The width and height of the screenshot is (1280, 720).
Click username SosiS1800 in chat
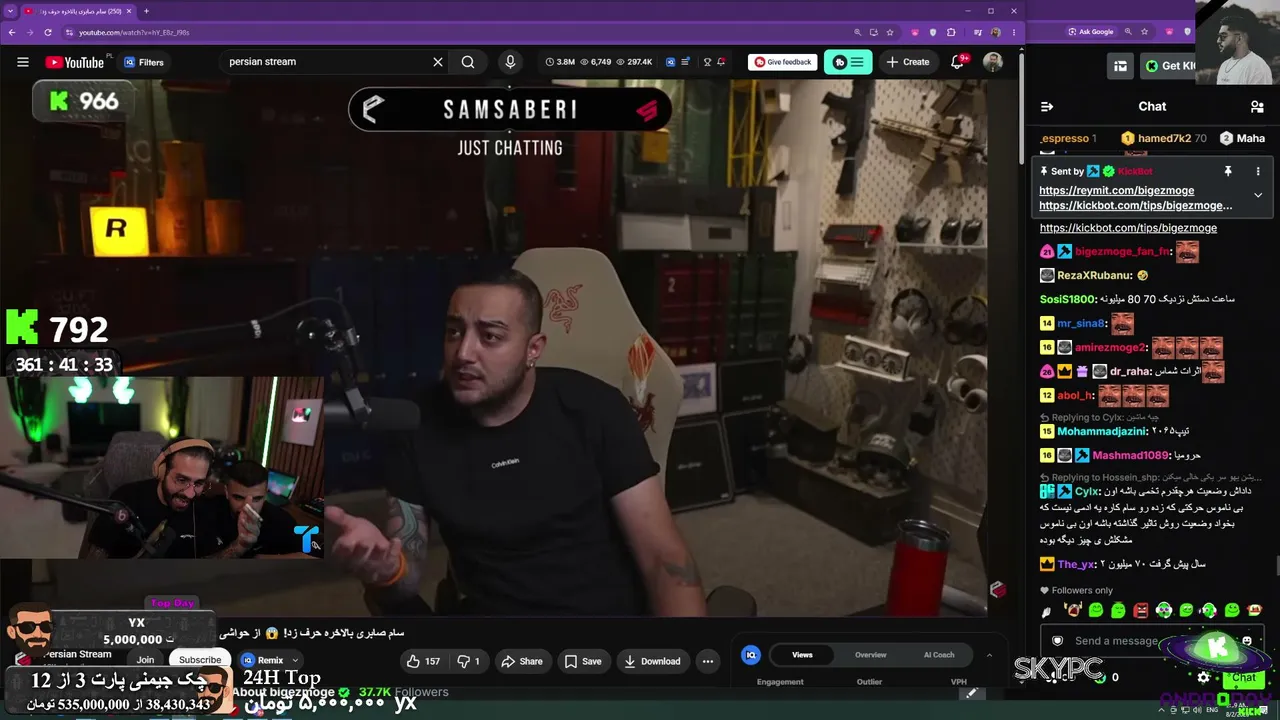coord(1068,299)
